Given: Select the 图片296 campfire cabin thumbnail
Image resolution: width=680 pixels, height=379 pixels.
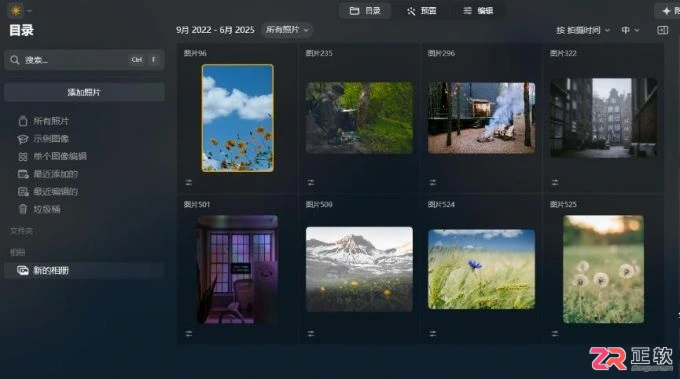Looking at the screenshot, I should click(x=481, y=118).
